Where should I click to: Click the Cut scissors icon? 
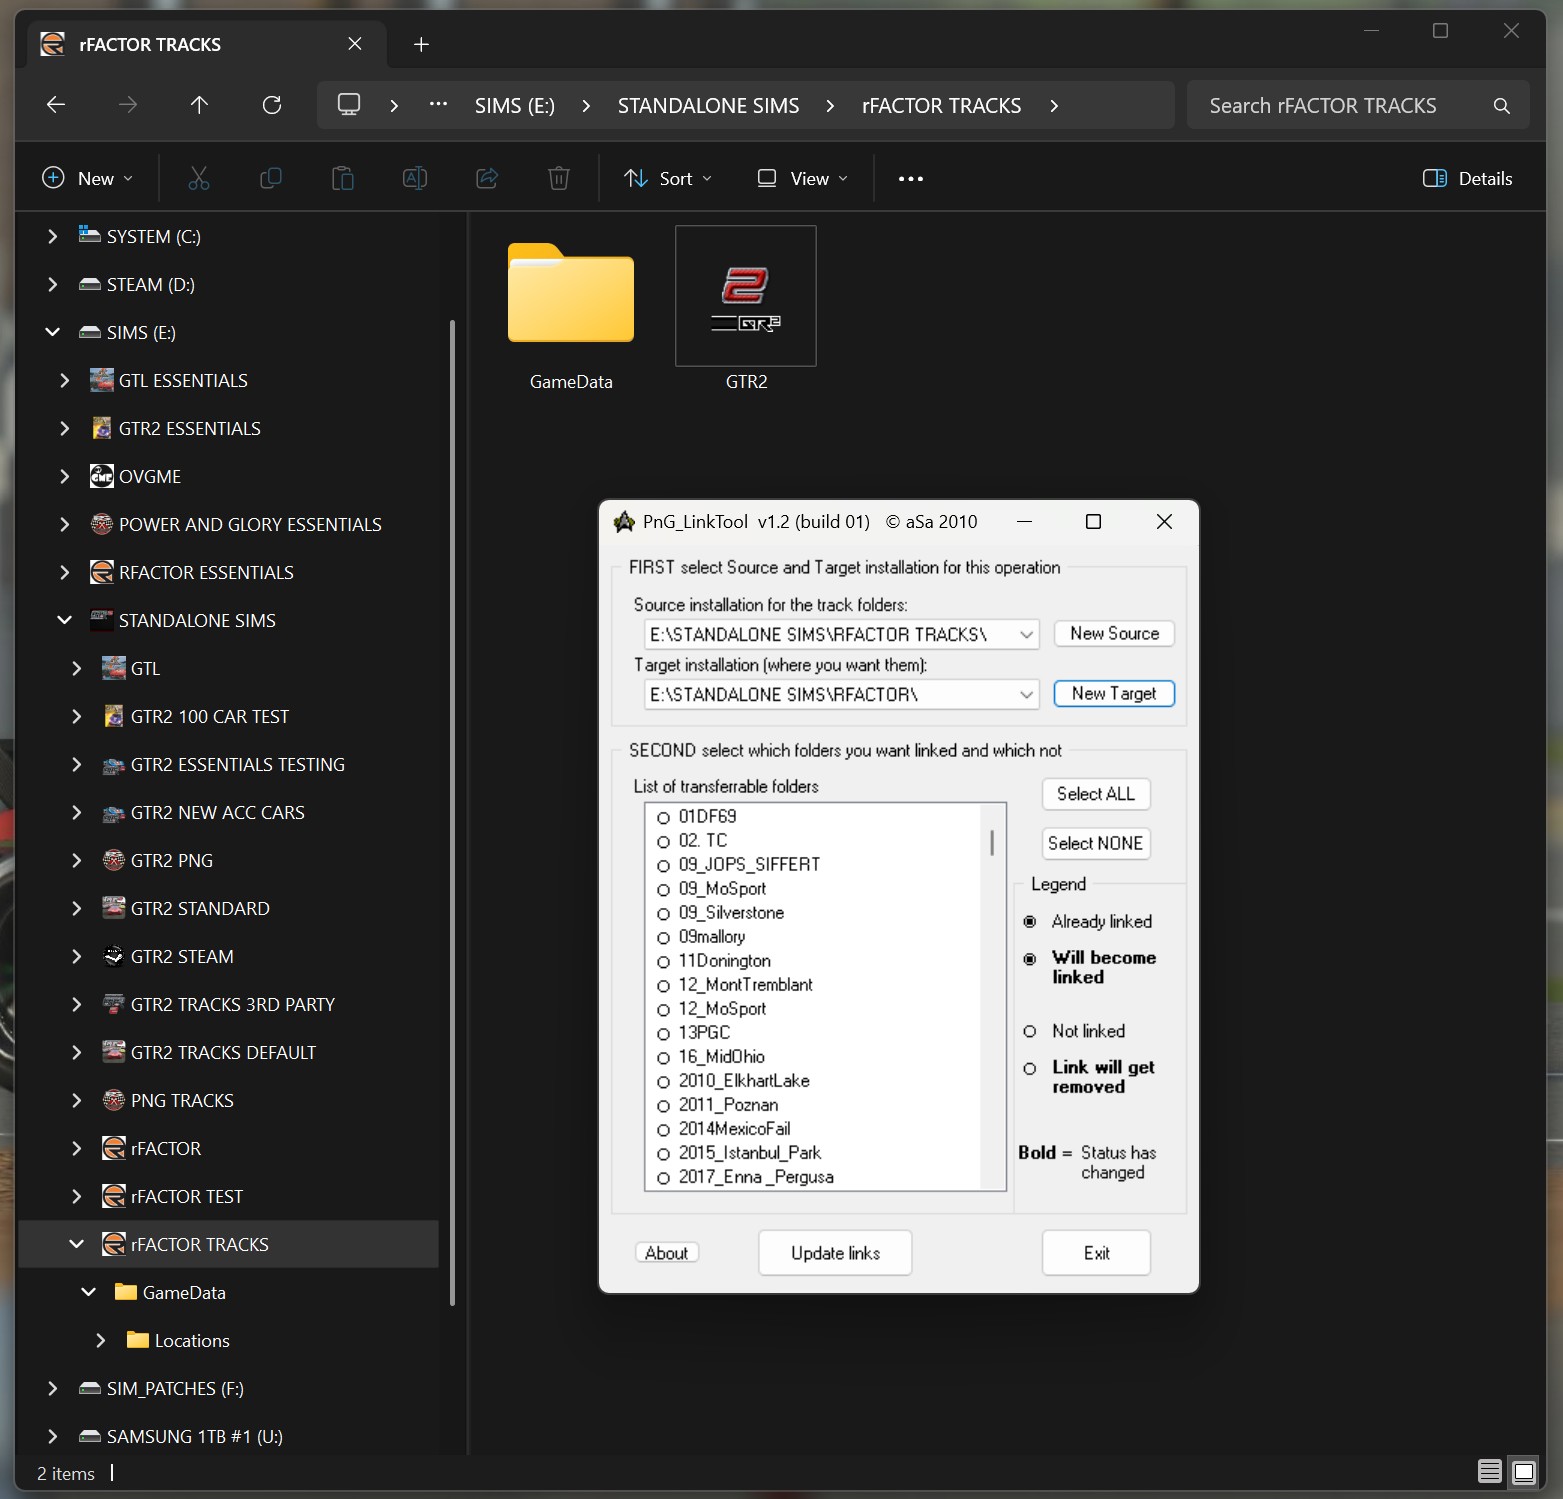pos(199,179)
